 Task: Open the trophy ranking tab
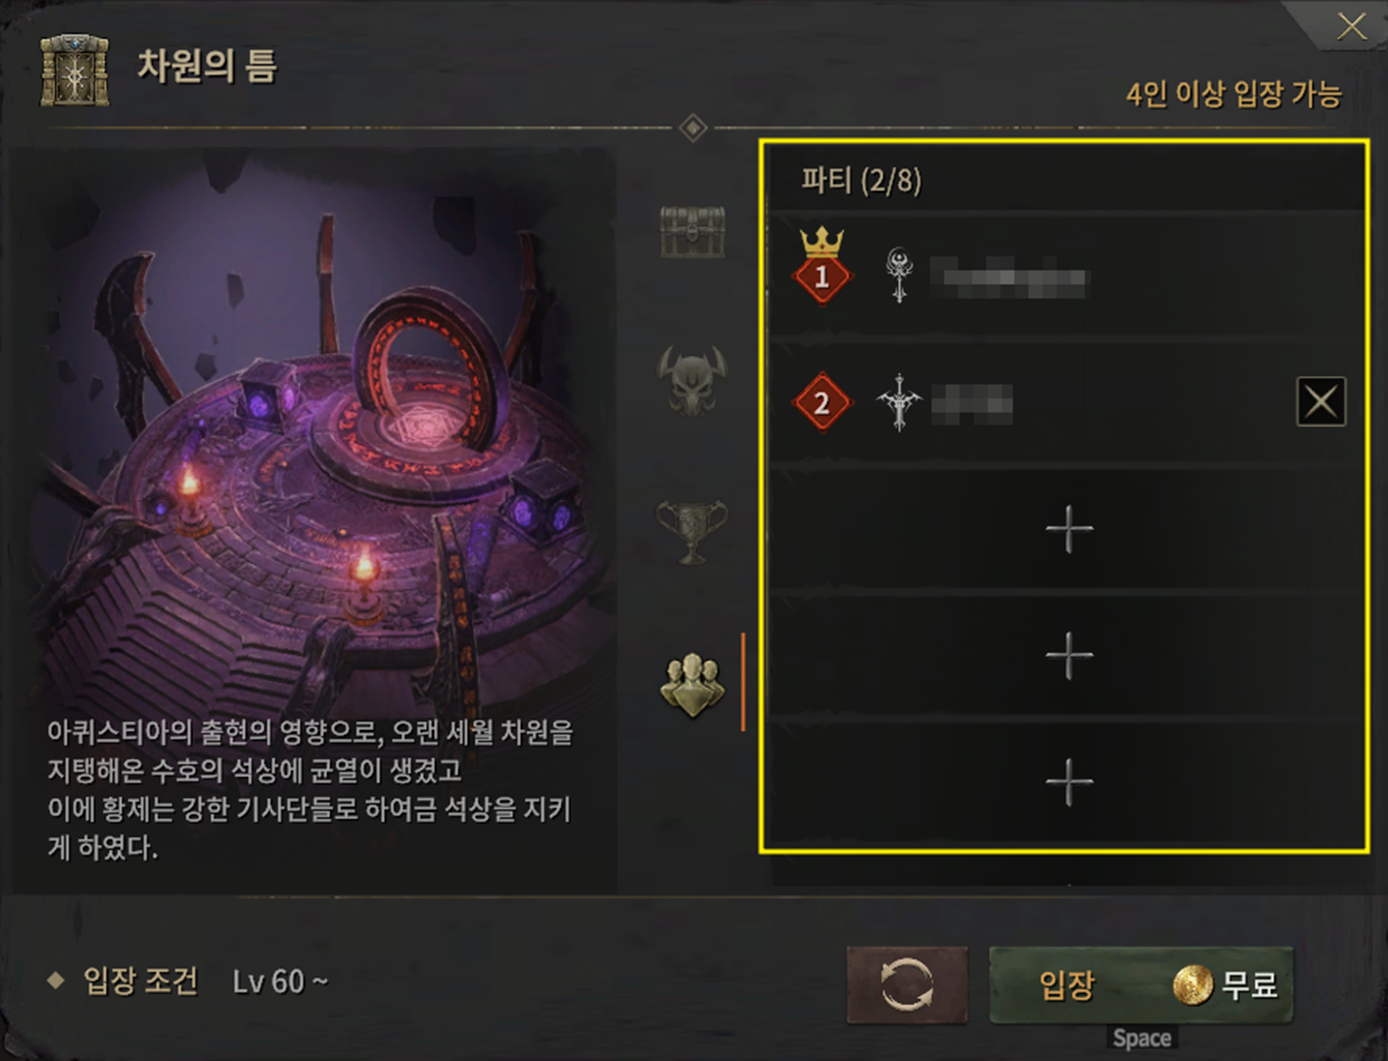(x=691, y=530)
